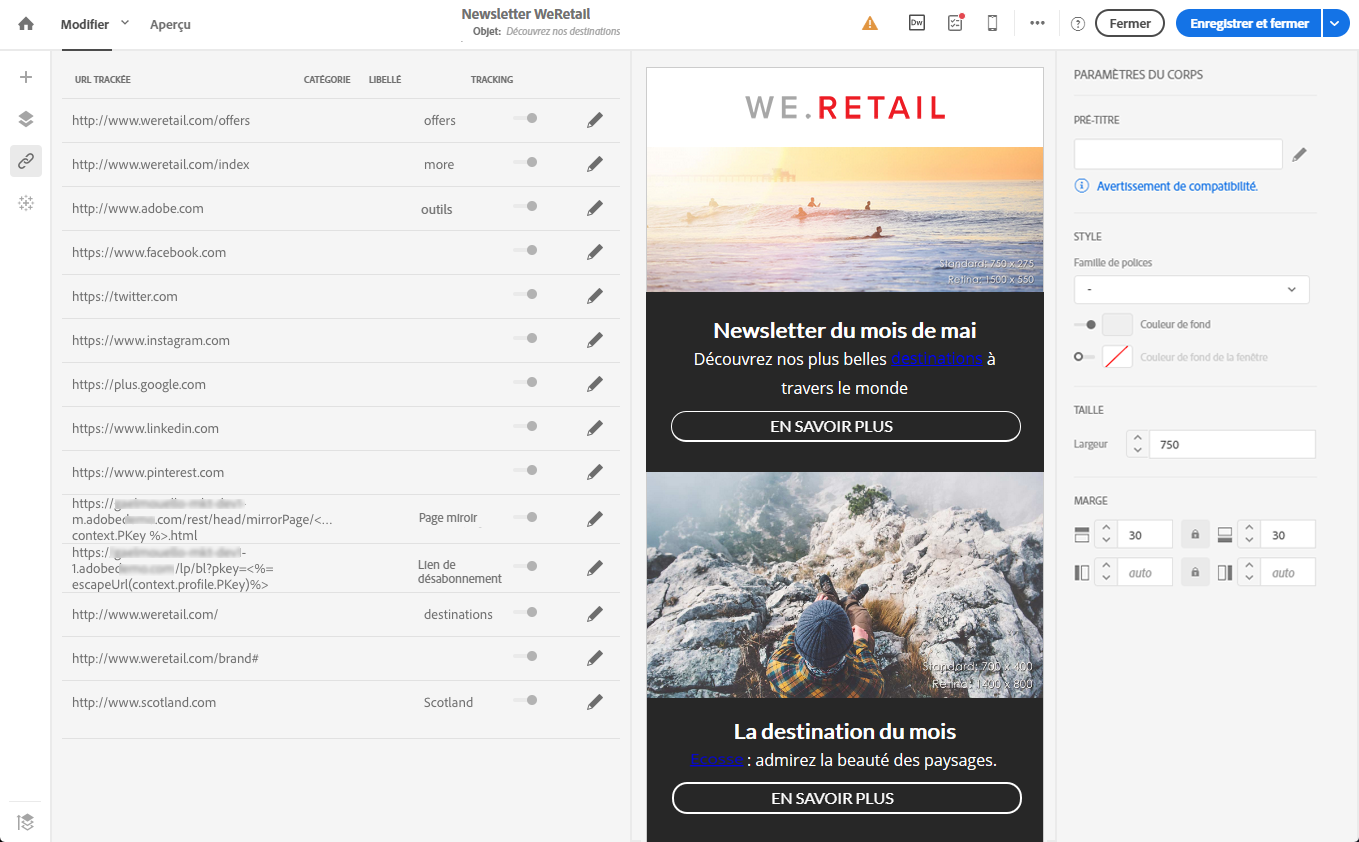The height and width of the screenshot is (842, 1359).
Task: Click the bottom-left stacked layers icon
Action: 26,822
